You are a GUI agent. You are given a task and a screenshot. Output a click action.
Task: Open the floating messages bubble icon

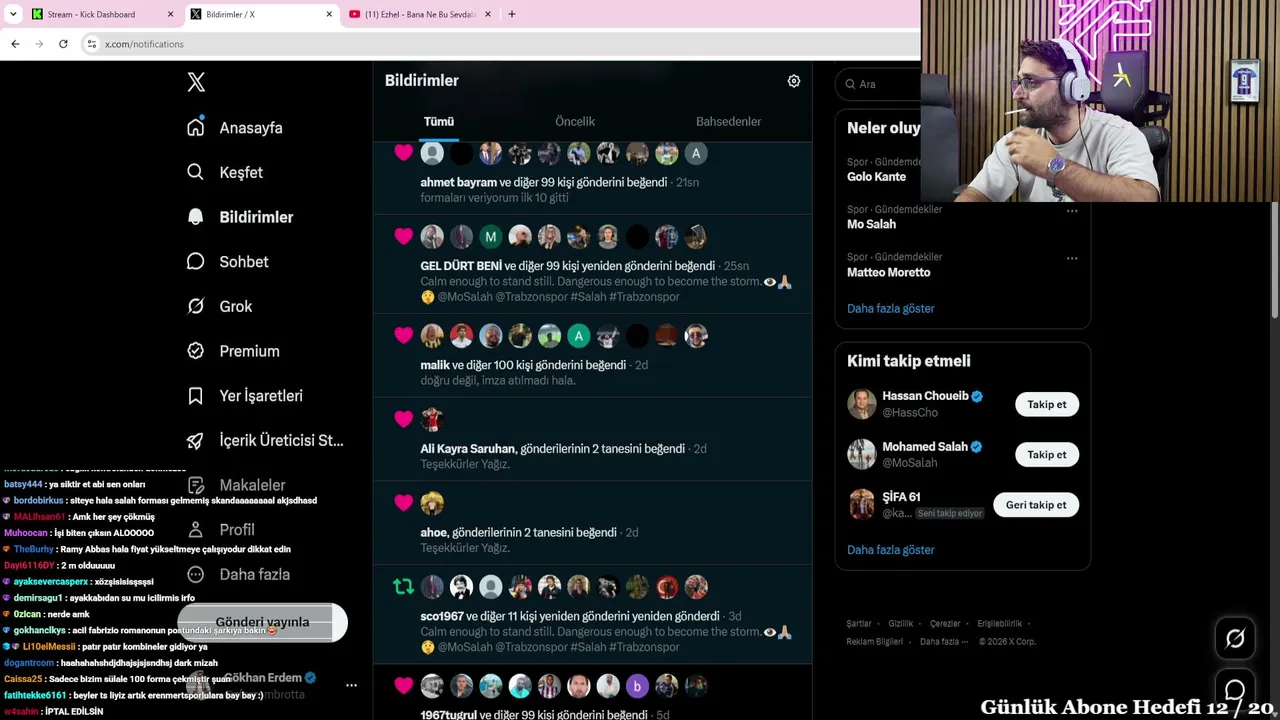tap(1235, 690)
